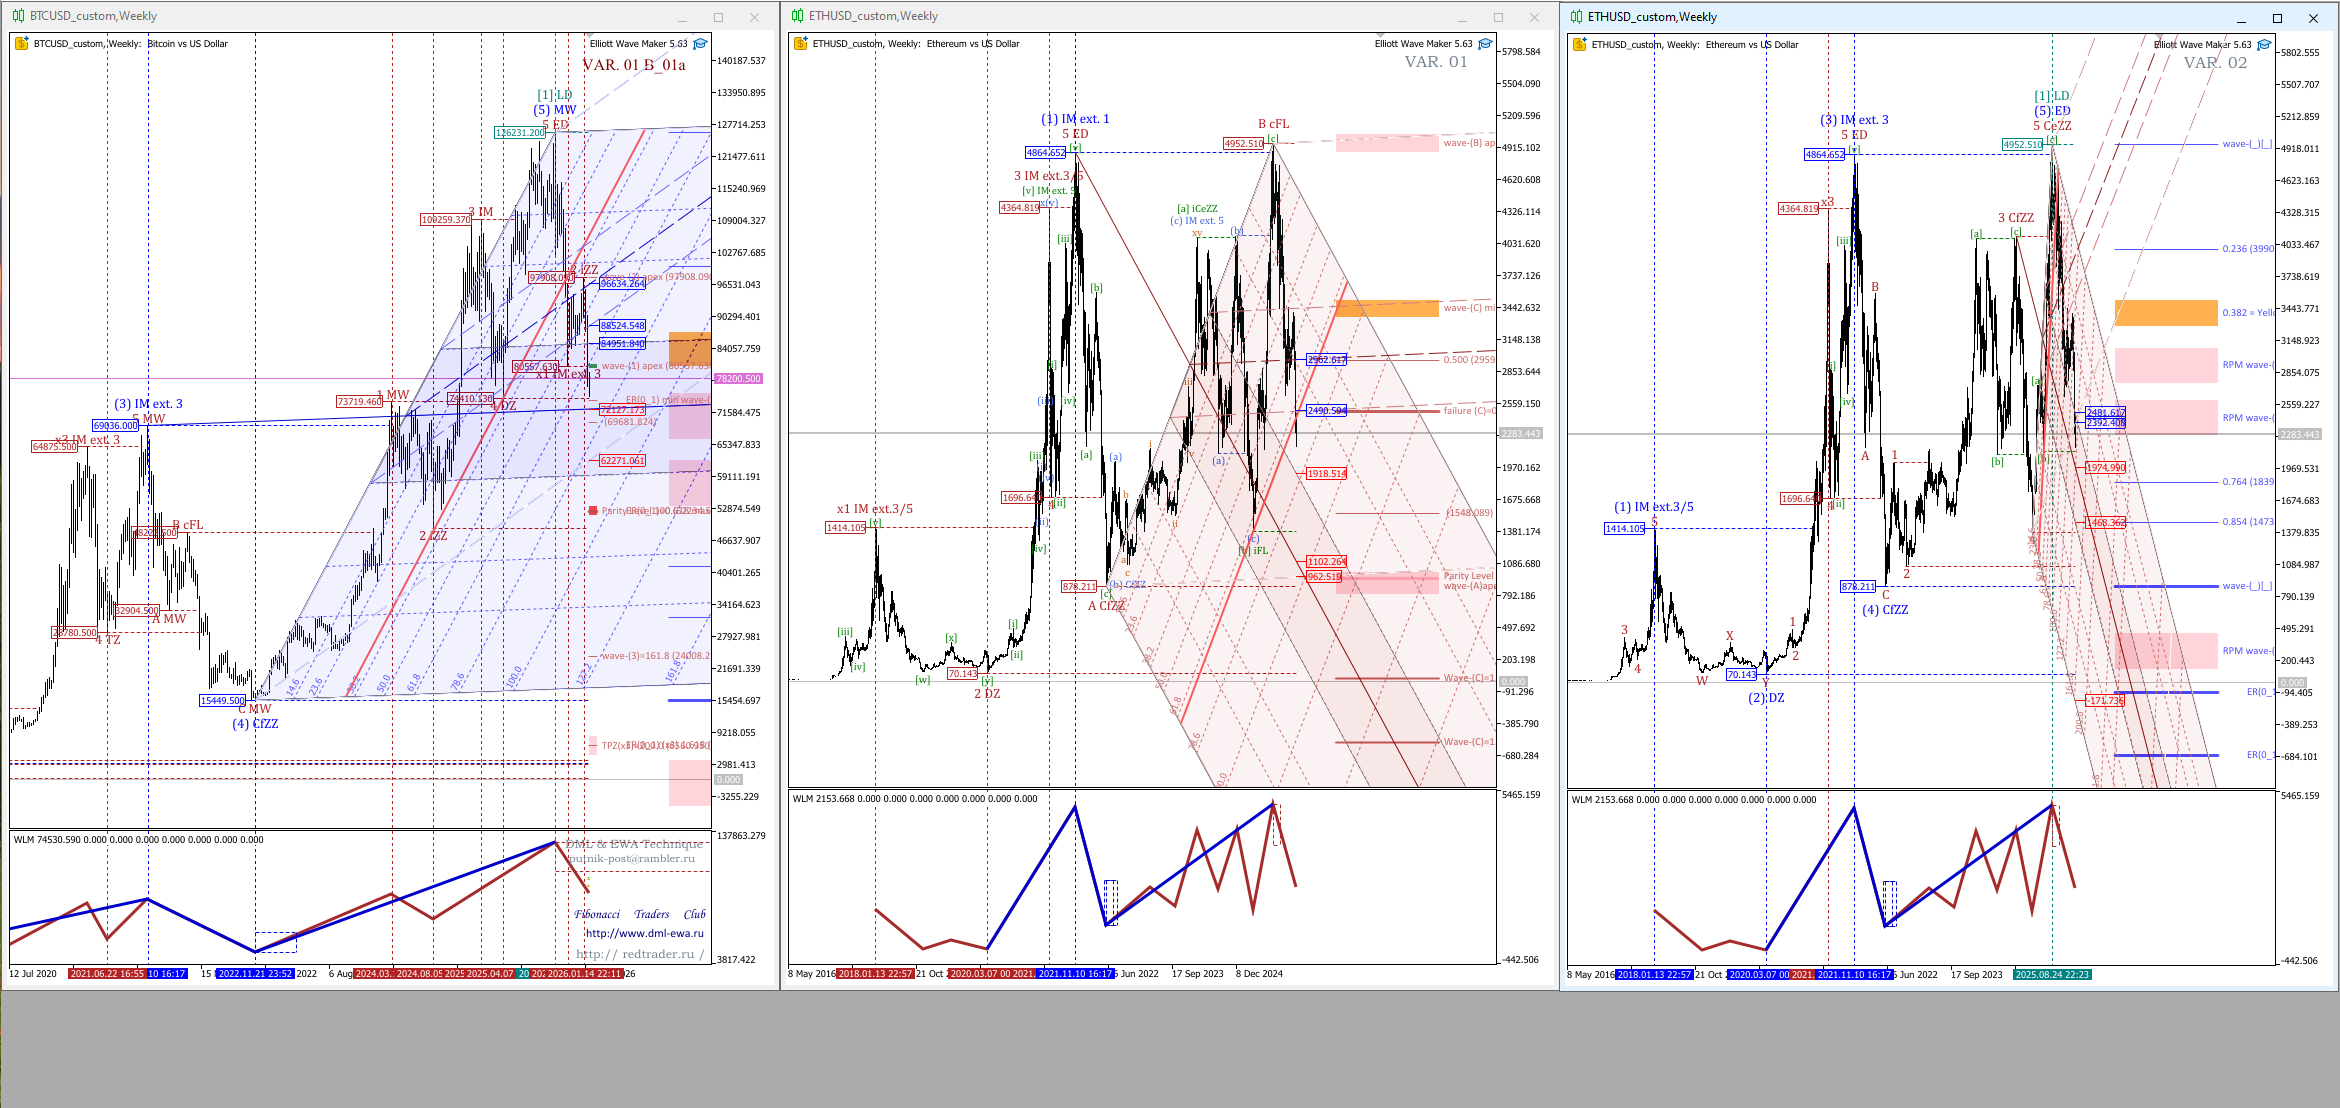Click the graduation cap icon on the right ETHUSD chart

[x=2264, y=45]
